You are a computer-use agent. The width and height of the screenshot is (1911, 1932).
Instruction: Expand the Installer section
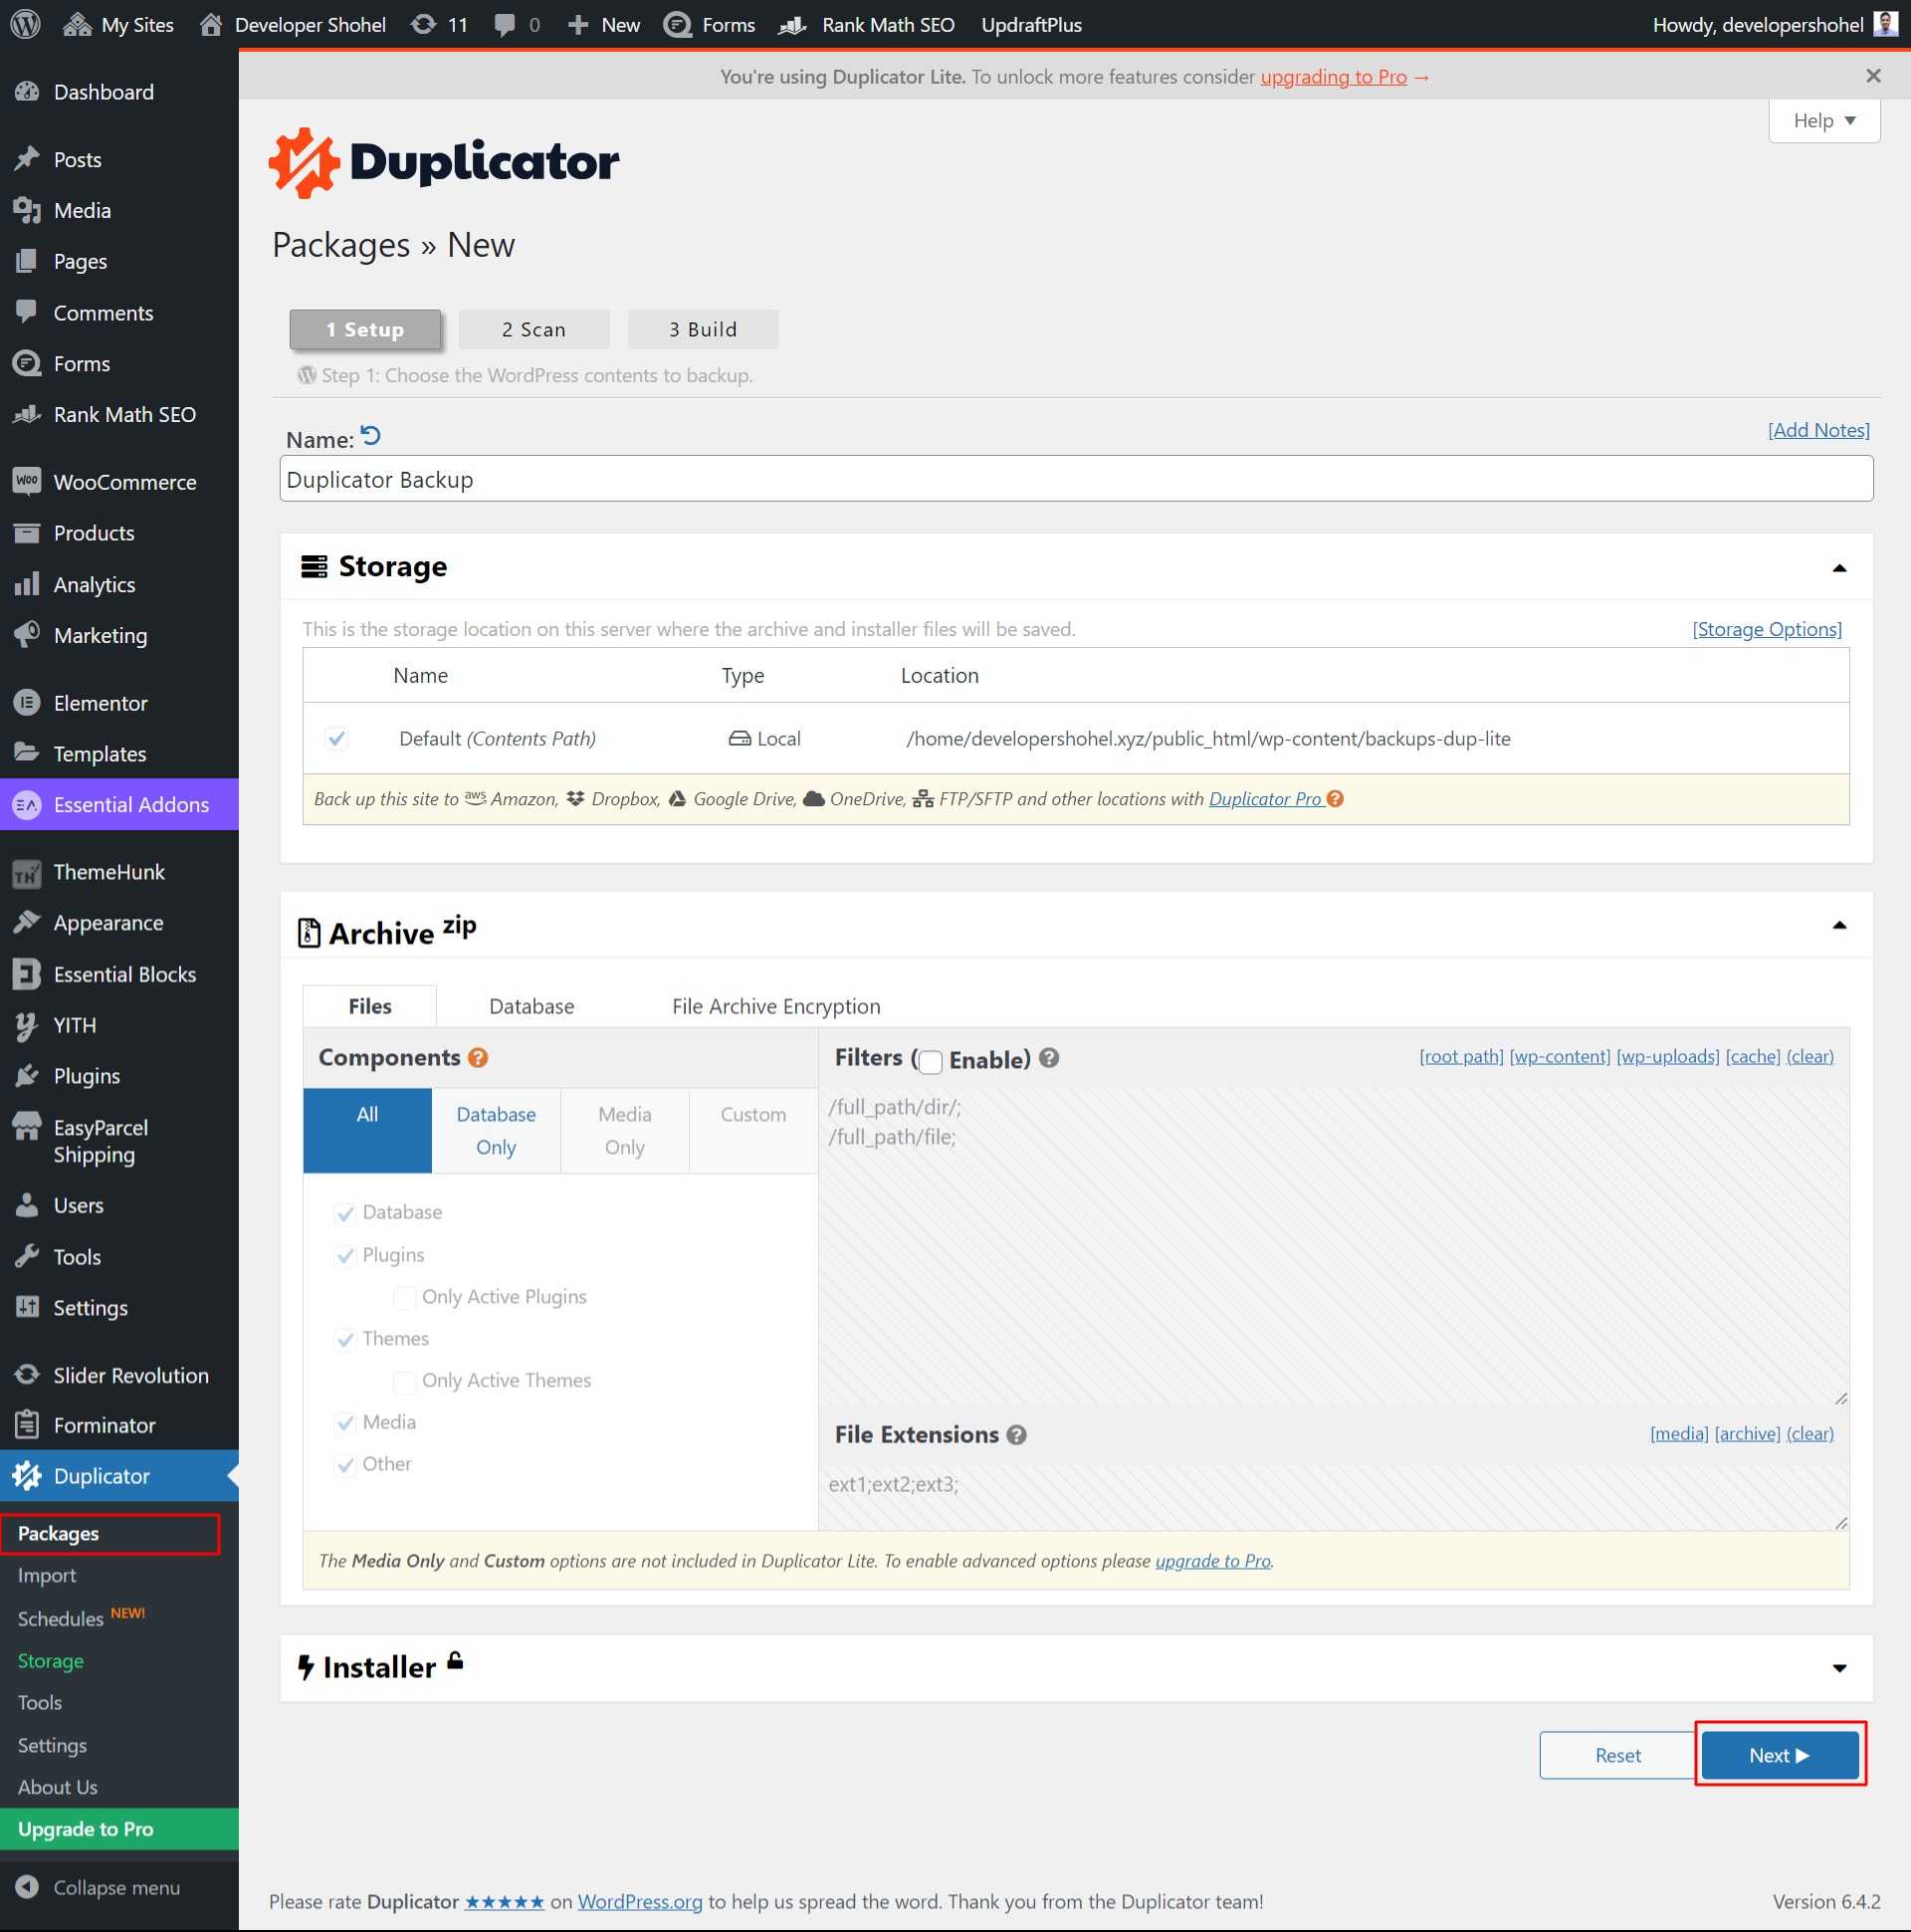(1838, 1668)
